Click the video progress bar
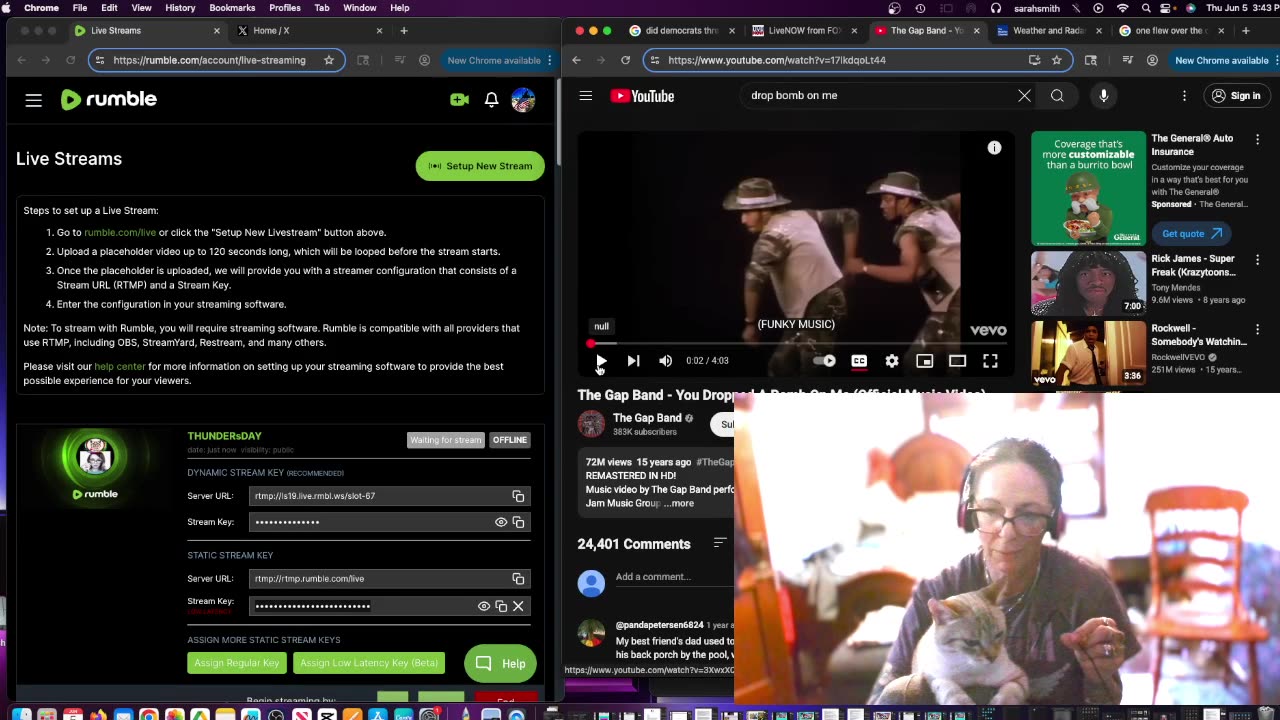Viewport: 1280px width, 720px height. click(x=796, y=343)
